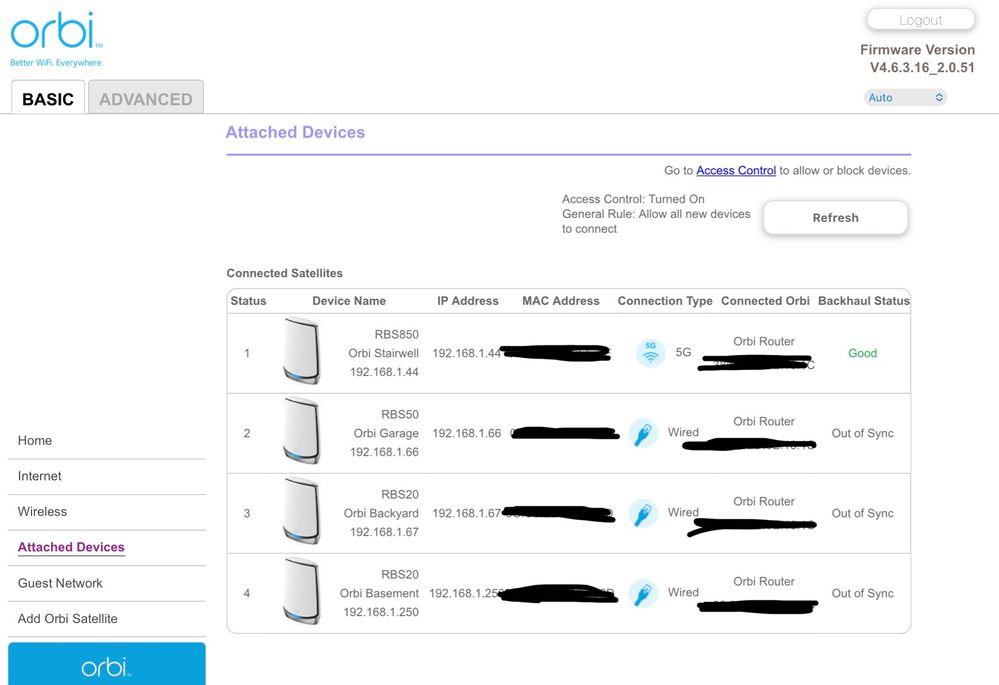Click the 5G wireless icon for Orbi Stairwell
The image size is (999, 685).
[x=650, y=353]
